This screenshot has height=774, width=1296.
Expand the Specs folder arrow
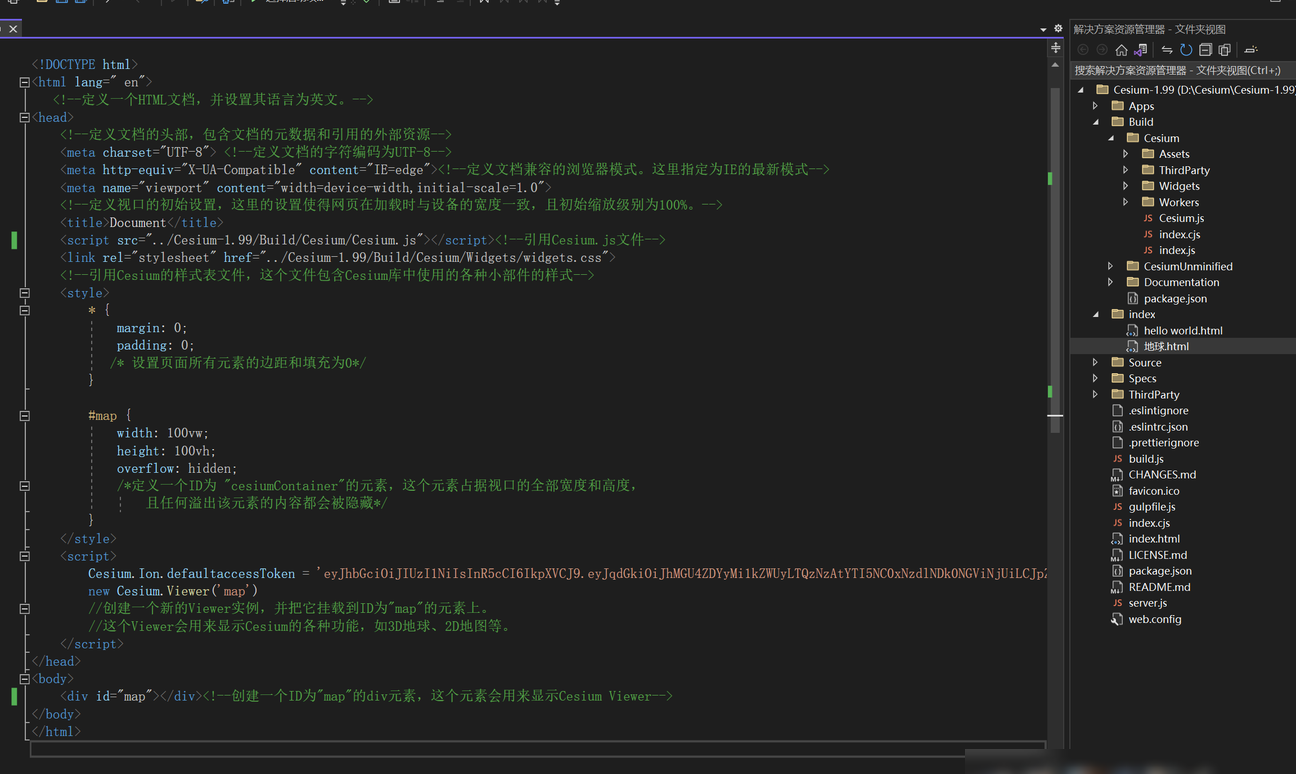point(1096,378)
